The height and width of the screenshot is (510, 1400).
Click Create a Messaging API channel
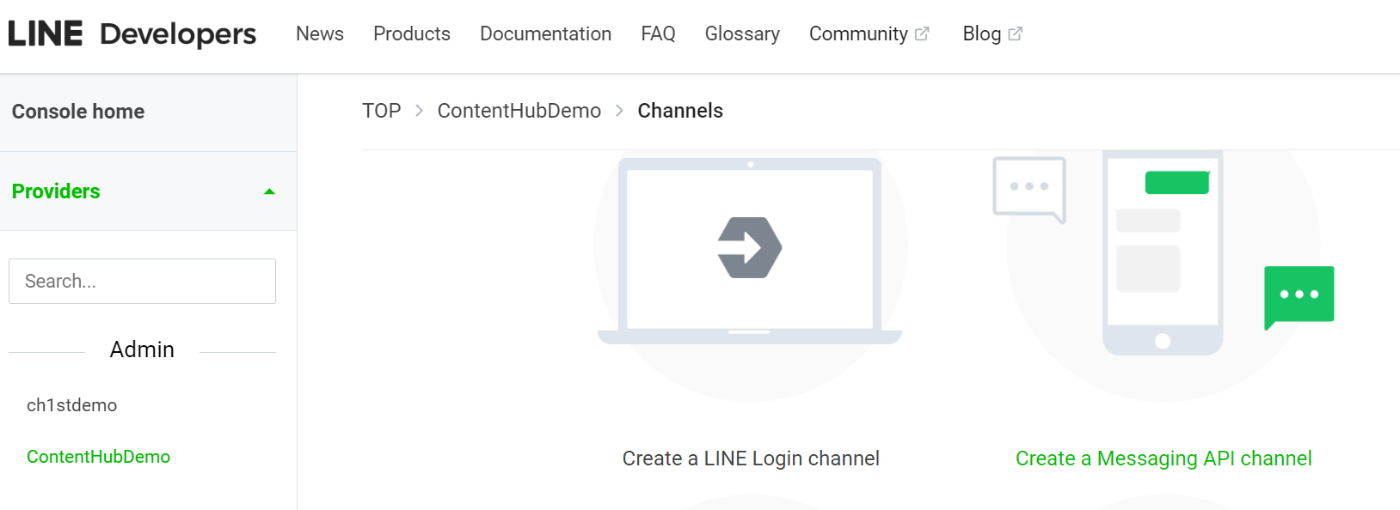click(x=1164, y=459)
